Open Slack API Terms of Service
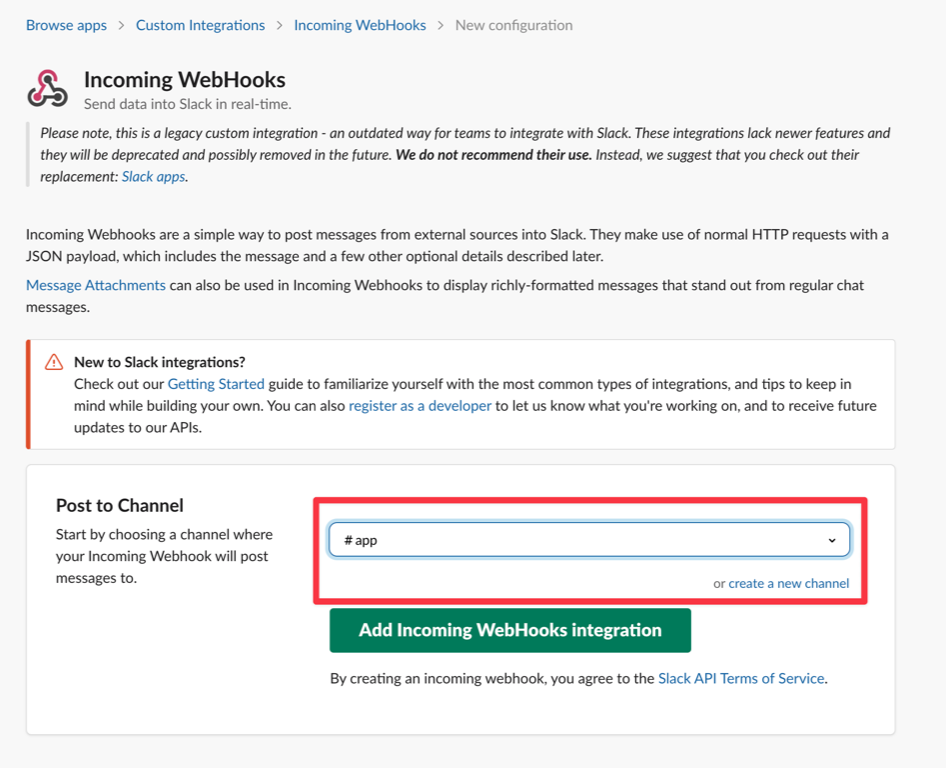The height and width of the screenshot is (768, 946). 741,678
